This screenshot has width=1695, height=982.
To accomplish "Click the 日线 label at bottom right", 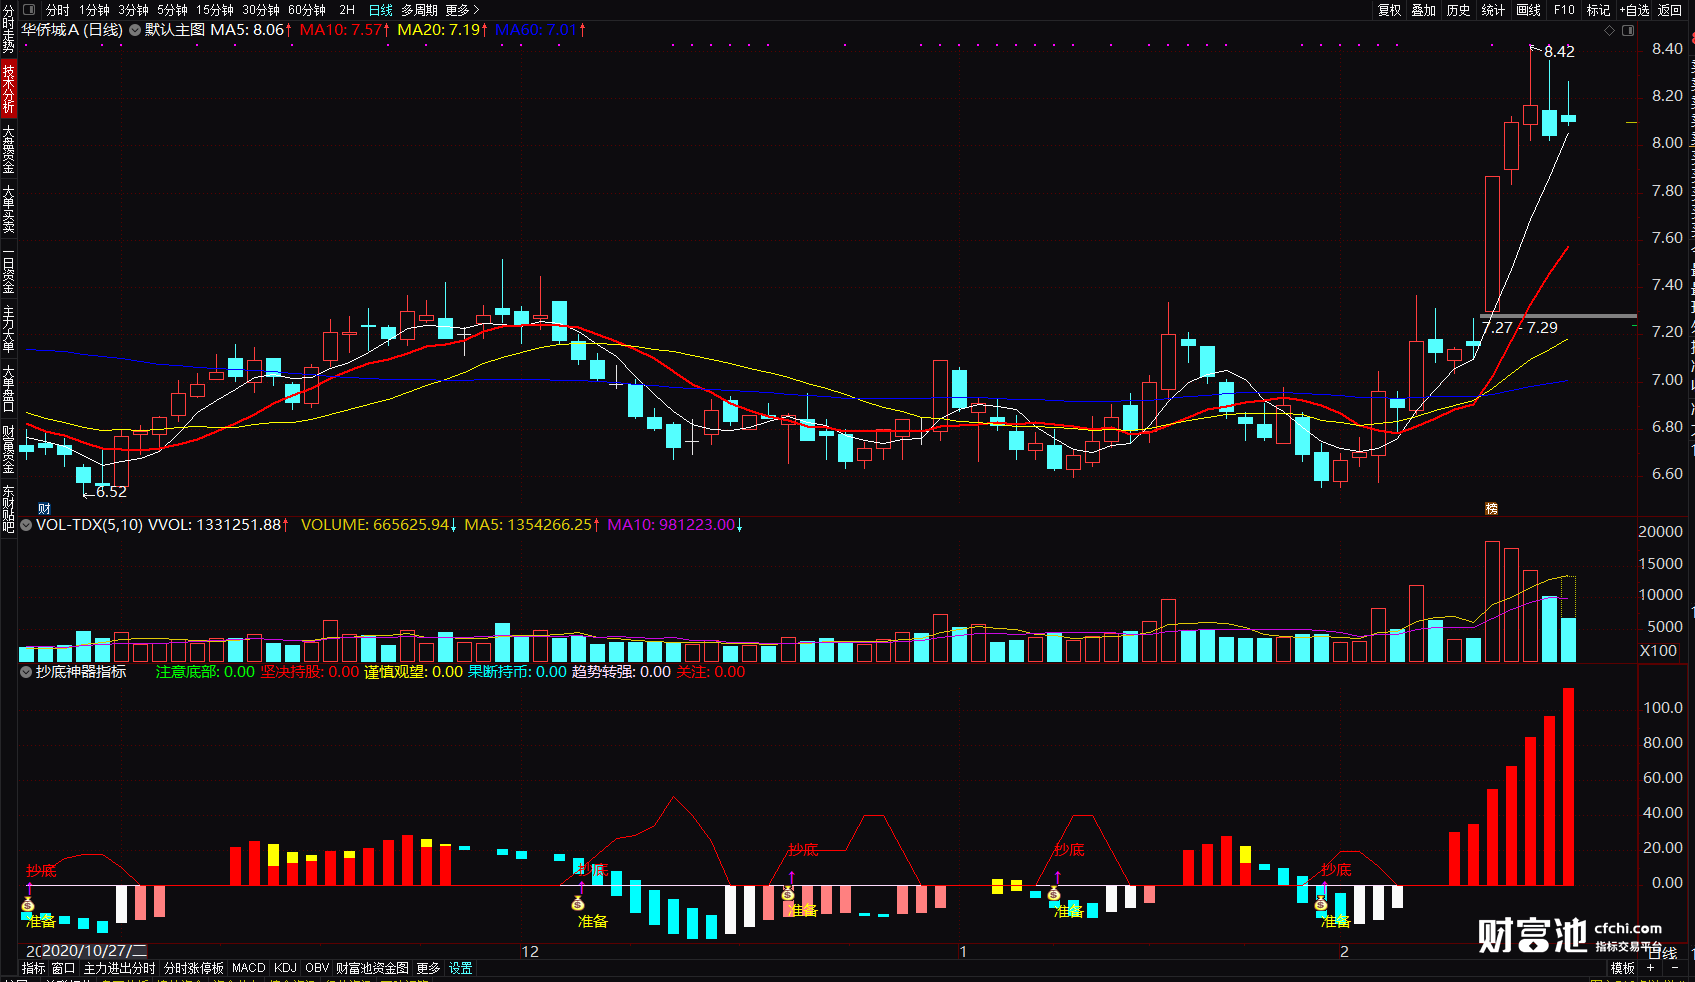I will tap(1662, 953).
